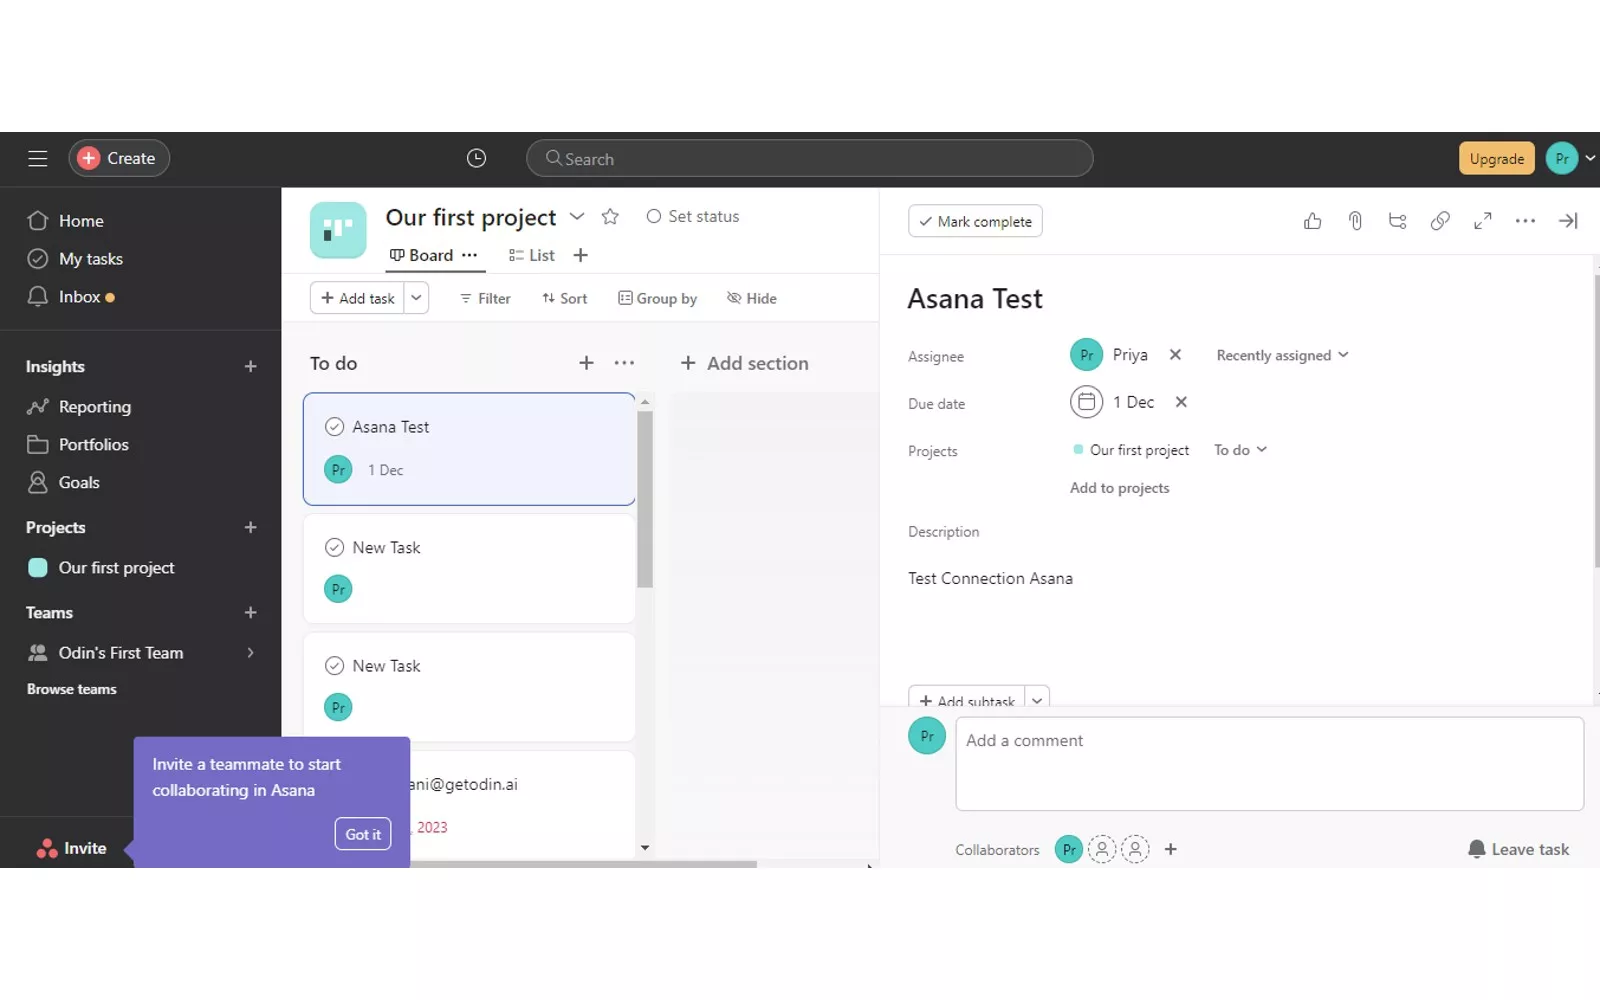1600x1000 pixels.
Task: Expand task pane to full screen
Action: [1482, 221]
